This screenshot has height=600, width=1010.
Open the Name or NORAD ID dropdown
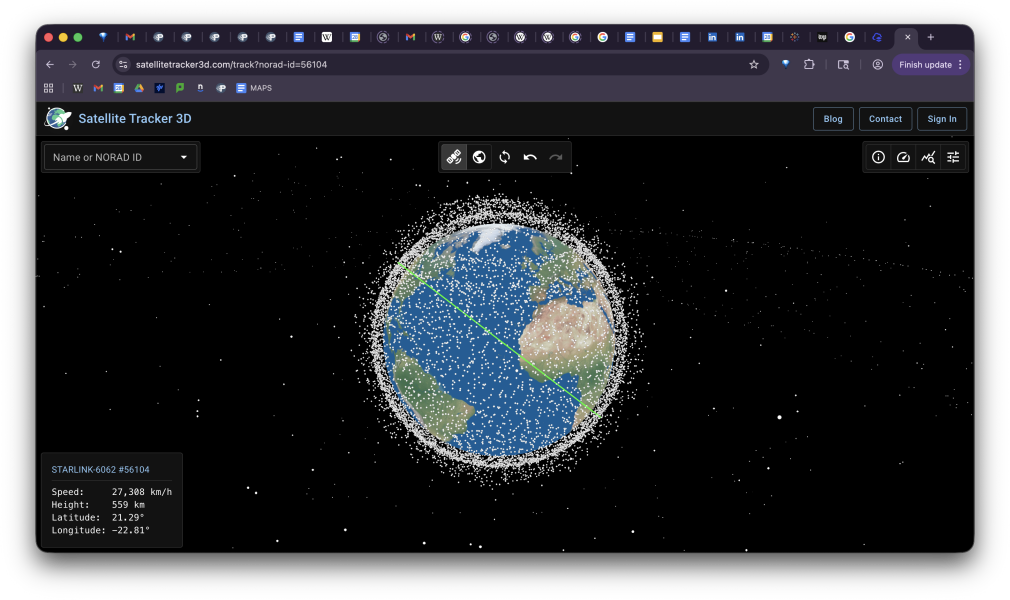point(120,156)
